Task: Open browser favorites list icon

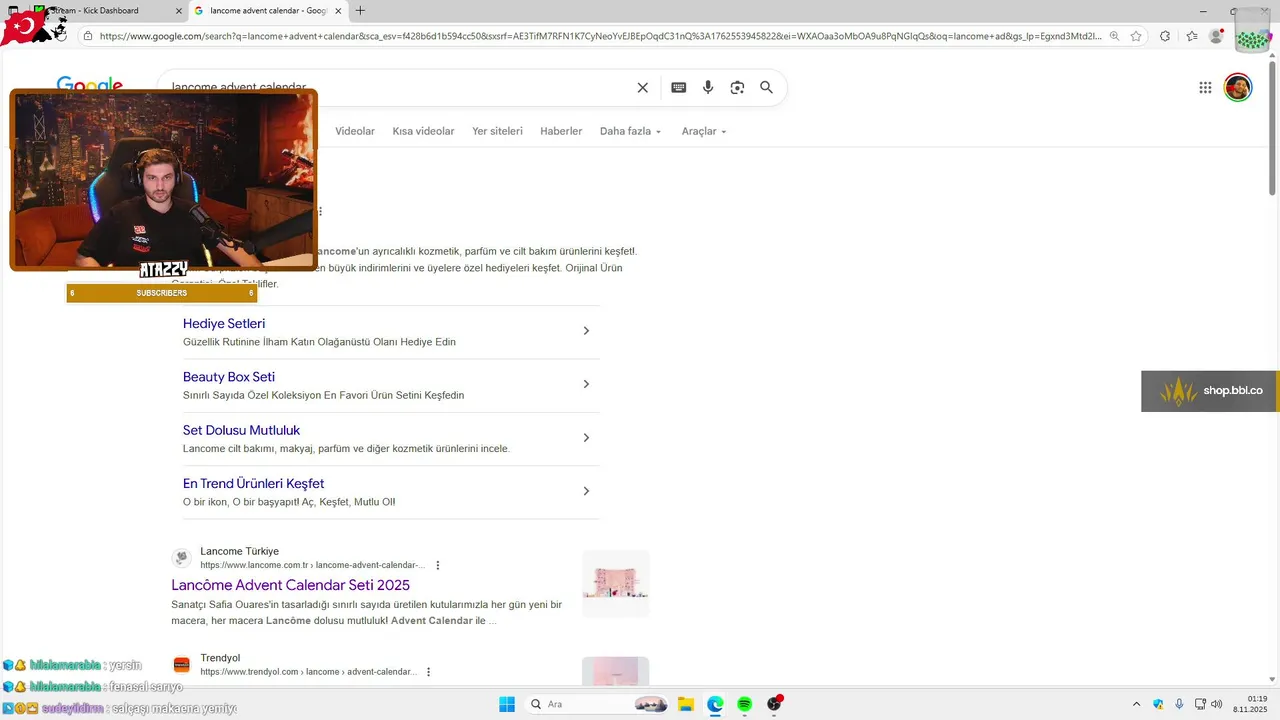Action: (1192, 36)
